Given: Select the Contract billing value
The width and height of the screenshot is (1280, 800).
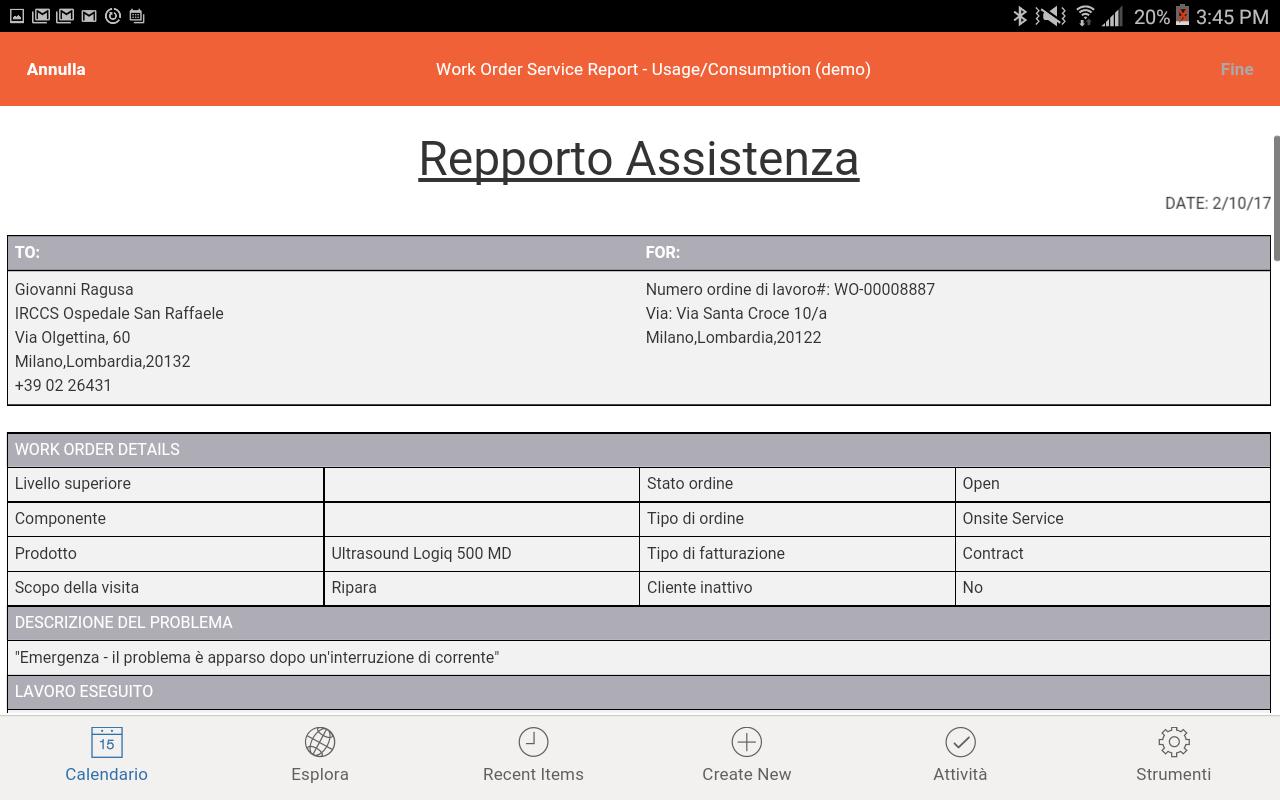Looking at the screenshot, I should pos(993,553).
